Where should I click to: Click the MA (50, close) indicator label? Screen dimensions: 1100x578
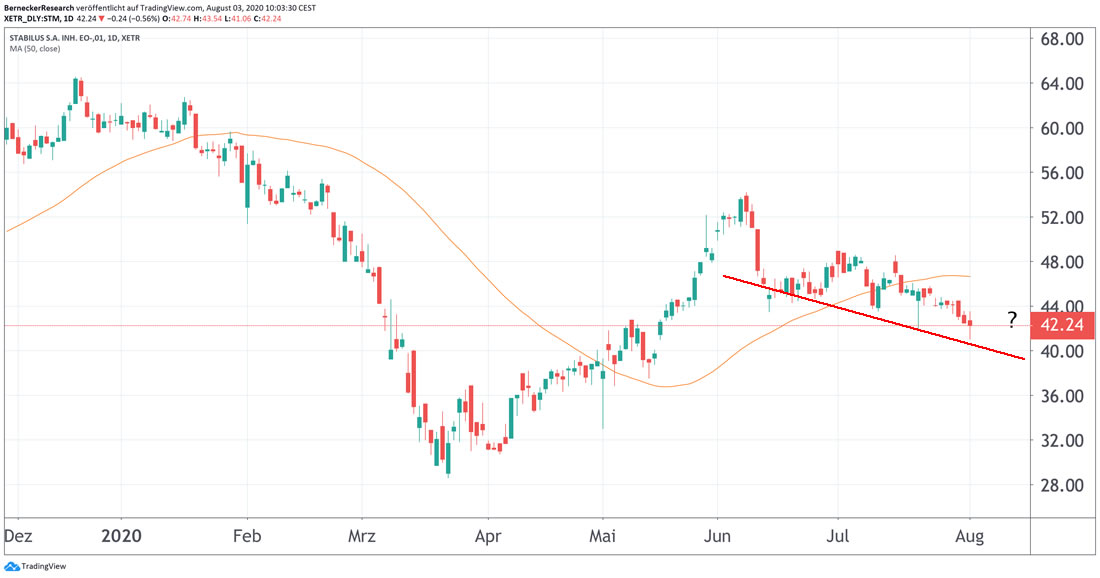[x=37, y=52]
